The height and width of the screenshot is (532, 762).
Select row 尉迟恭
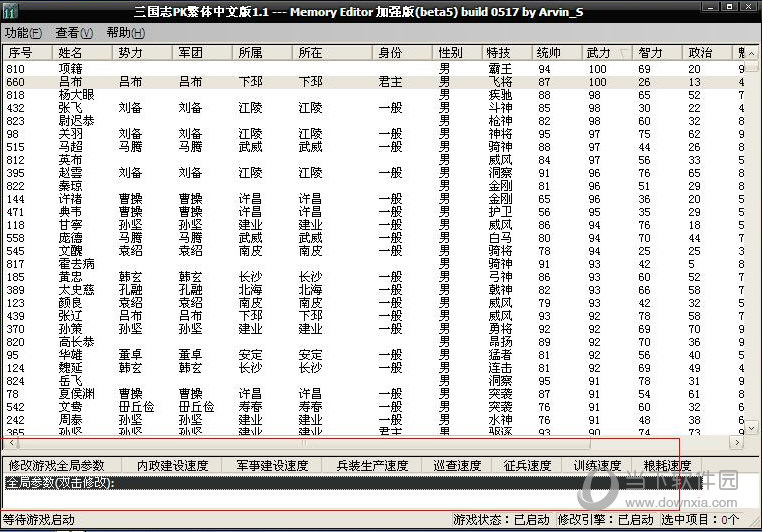tap(374, 121)
